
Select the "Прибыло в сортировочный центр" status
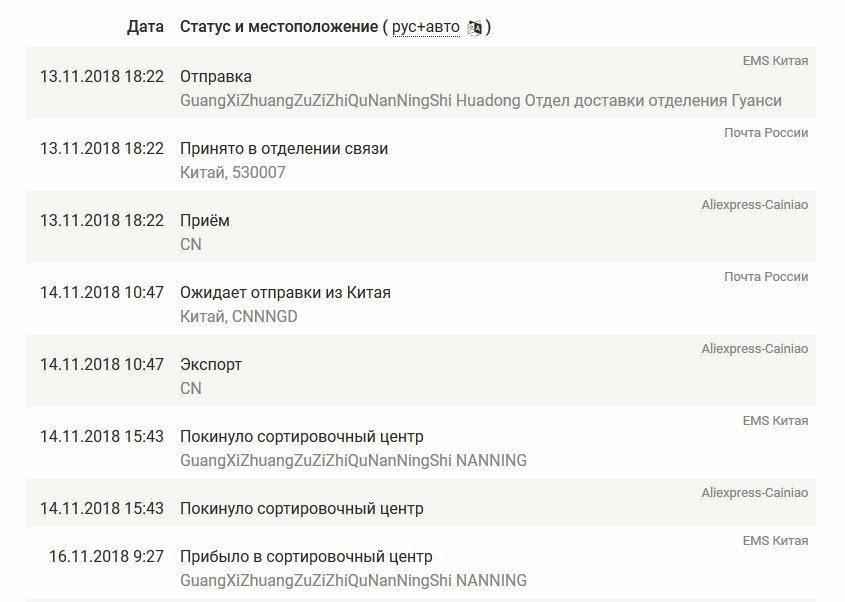point(306,557)
